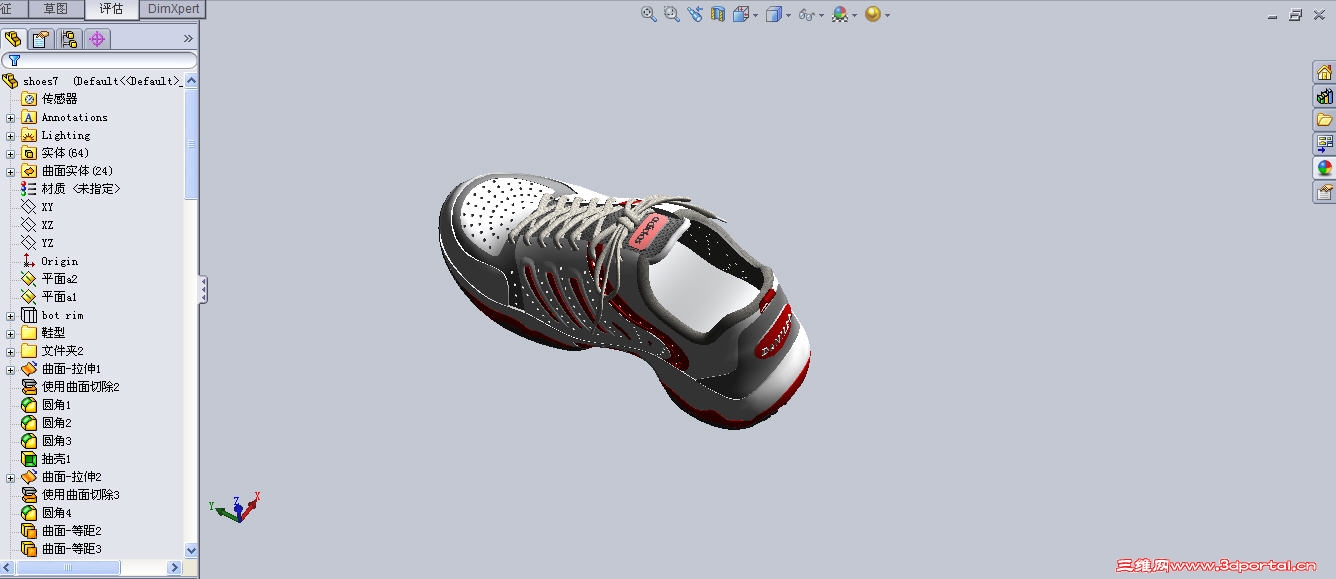Click the tree scroll-down arrow
1336x579 pixels.
click(191, 550)
